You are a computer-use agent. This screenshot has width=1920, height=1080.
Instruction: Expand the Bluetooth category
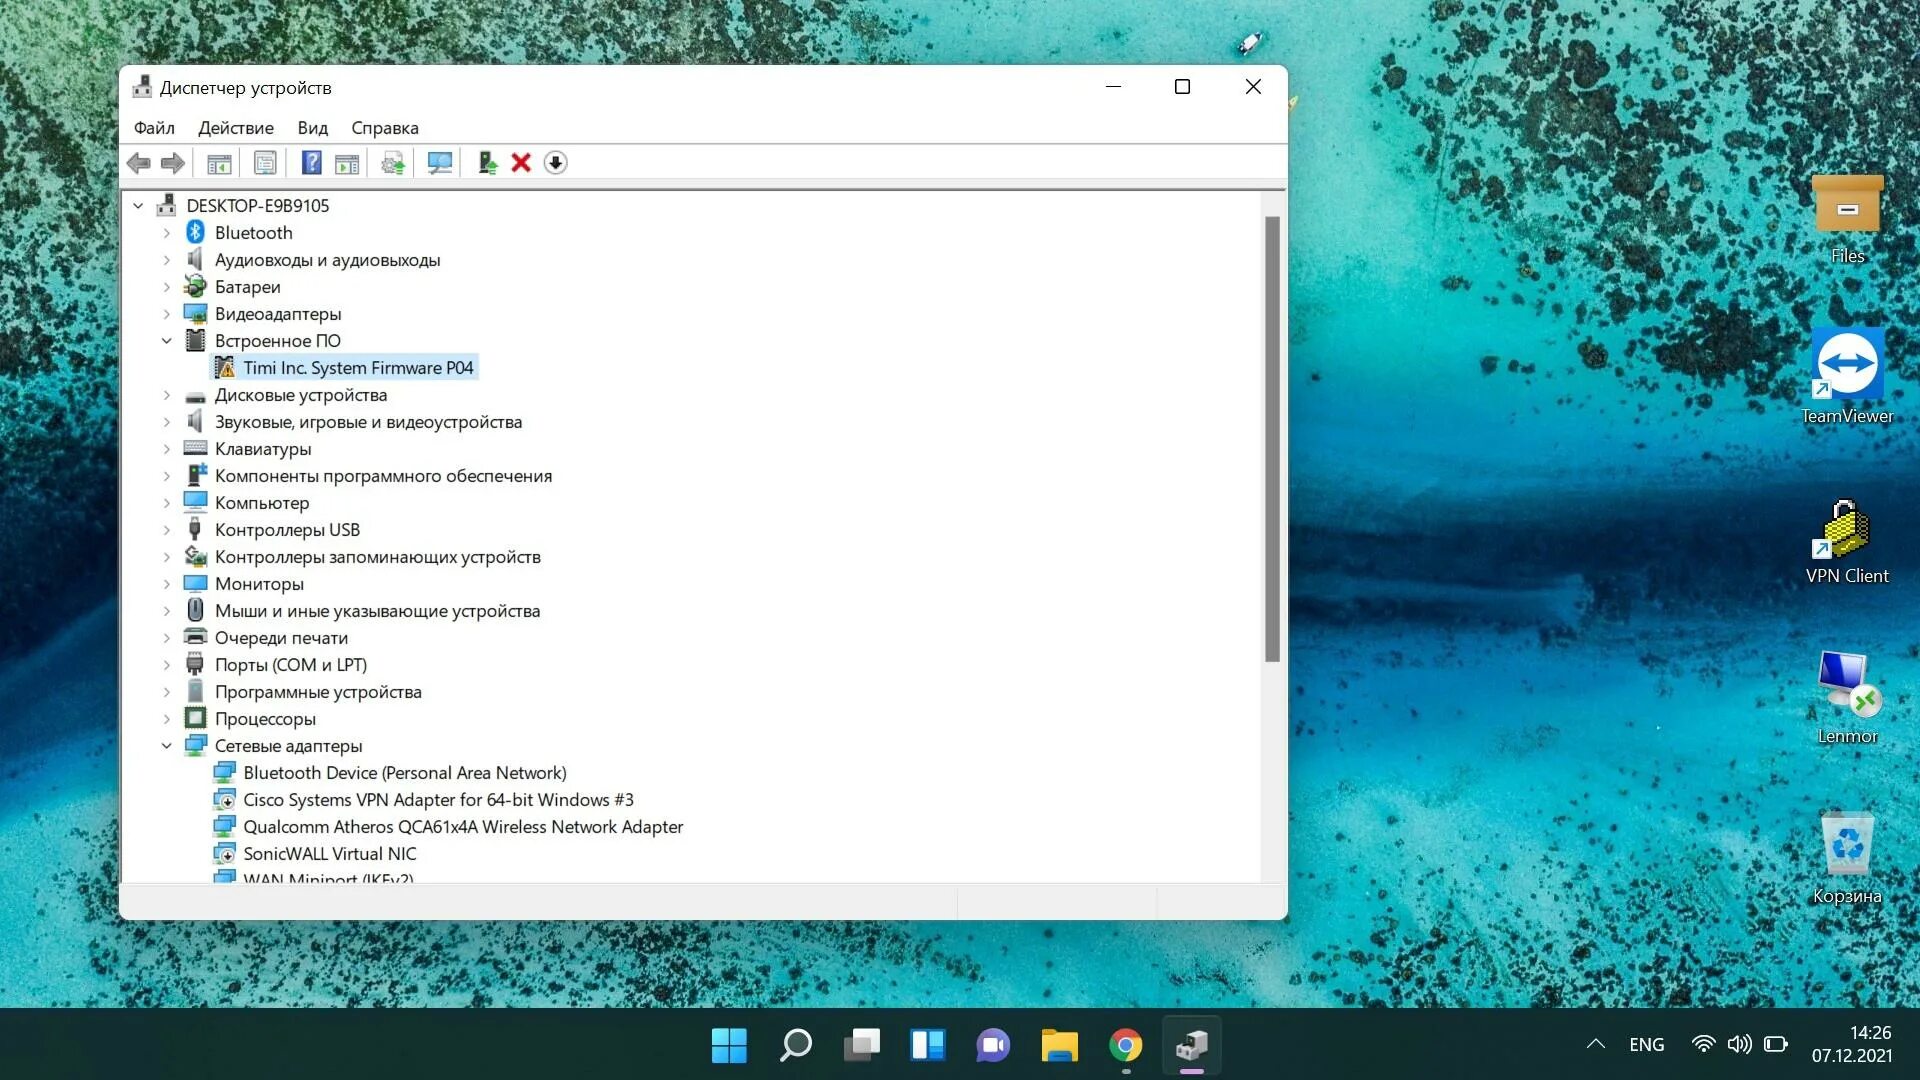(x=167, y=233)
